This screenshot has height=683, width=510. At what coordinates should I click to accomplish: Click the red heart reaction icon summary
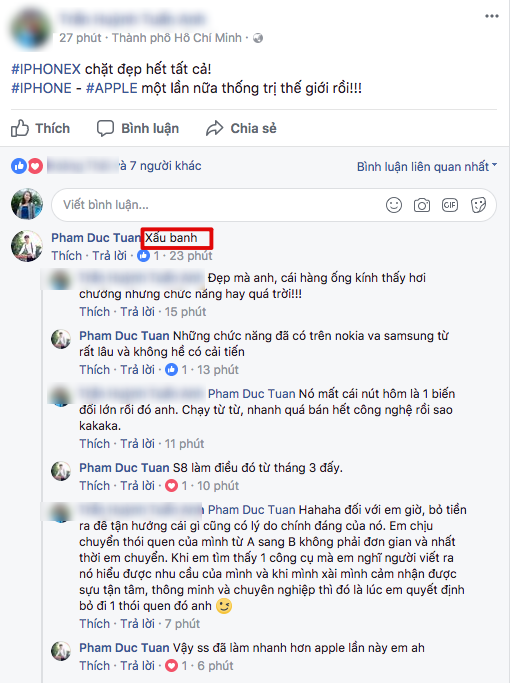click(x=35, y=166)
